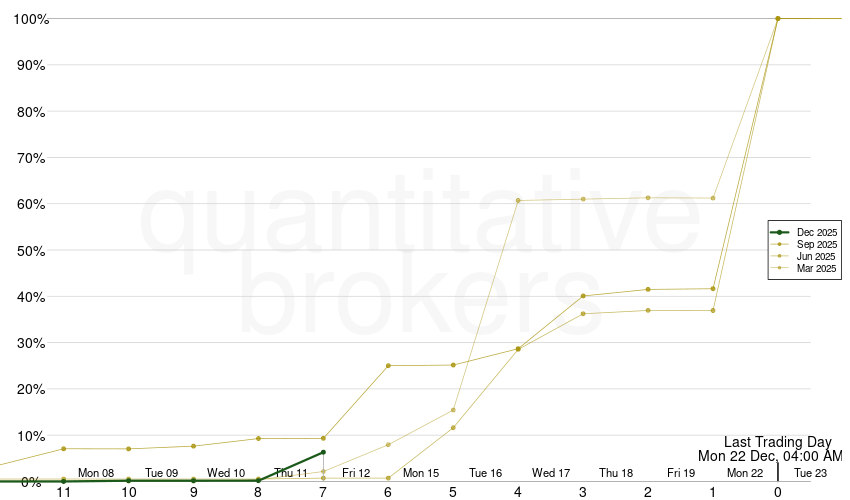
Task: Select the 'Thu 18' date label
Action: 616,473
